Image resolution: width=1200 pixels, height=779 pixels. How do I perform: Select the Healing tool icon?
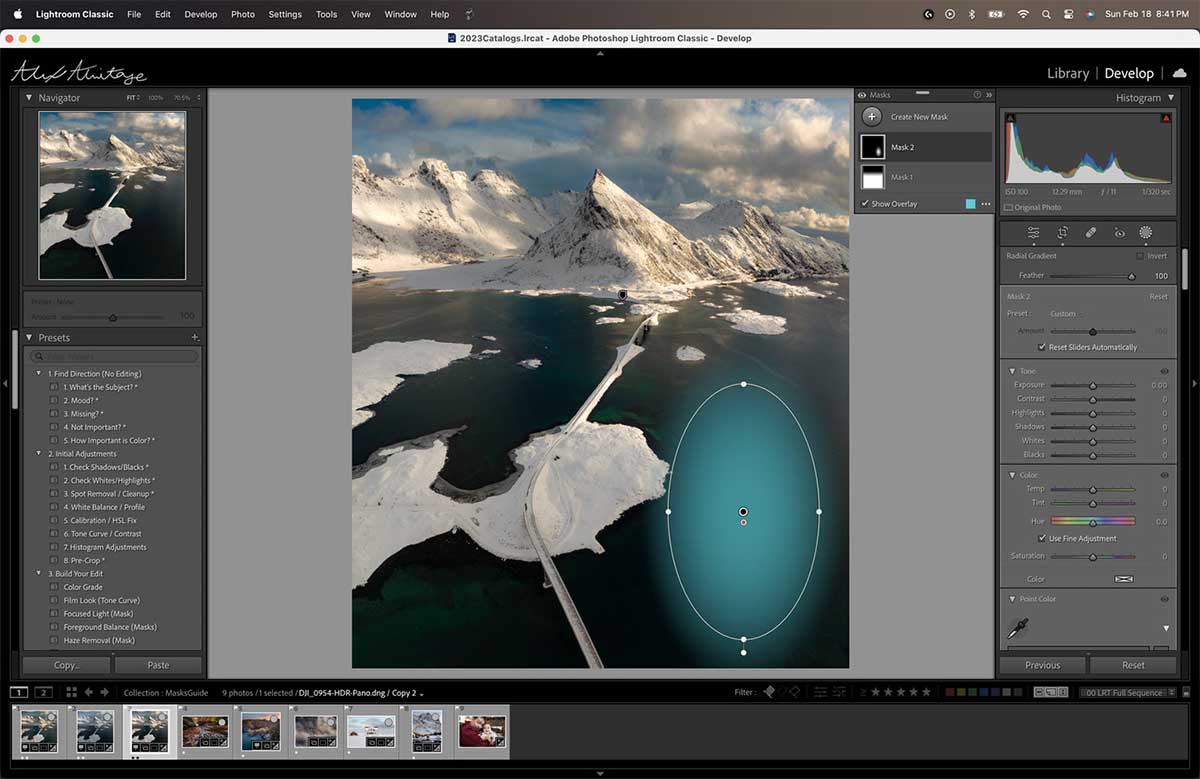click(x=1091, y=232)
